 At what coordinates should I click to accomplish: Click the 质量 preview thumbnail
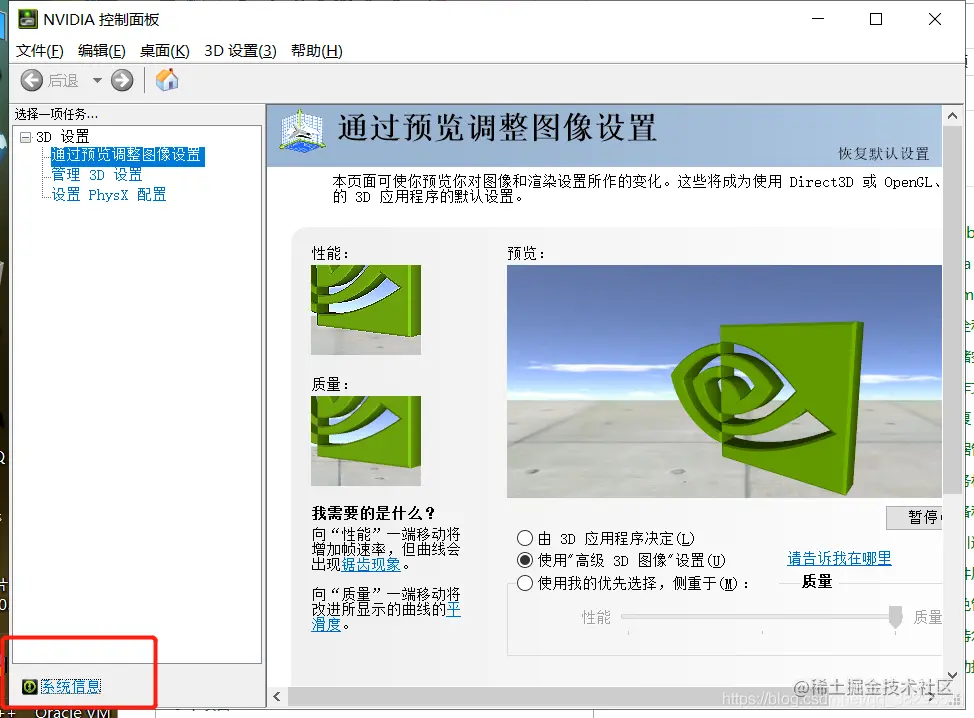point(366,441)
